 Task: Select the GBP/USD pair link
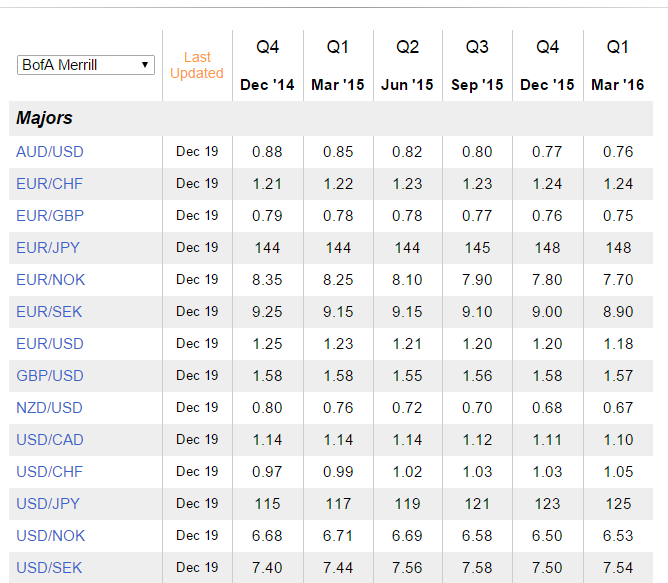coord(50,375)
